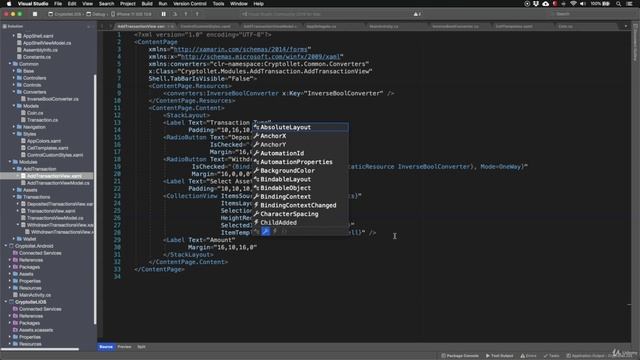
Task: Open ControlCustomStyles.xaml file
Action: (x=55, y=155)
